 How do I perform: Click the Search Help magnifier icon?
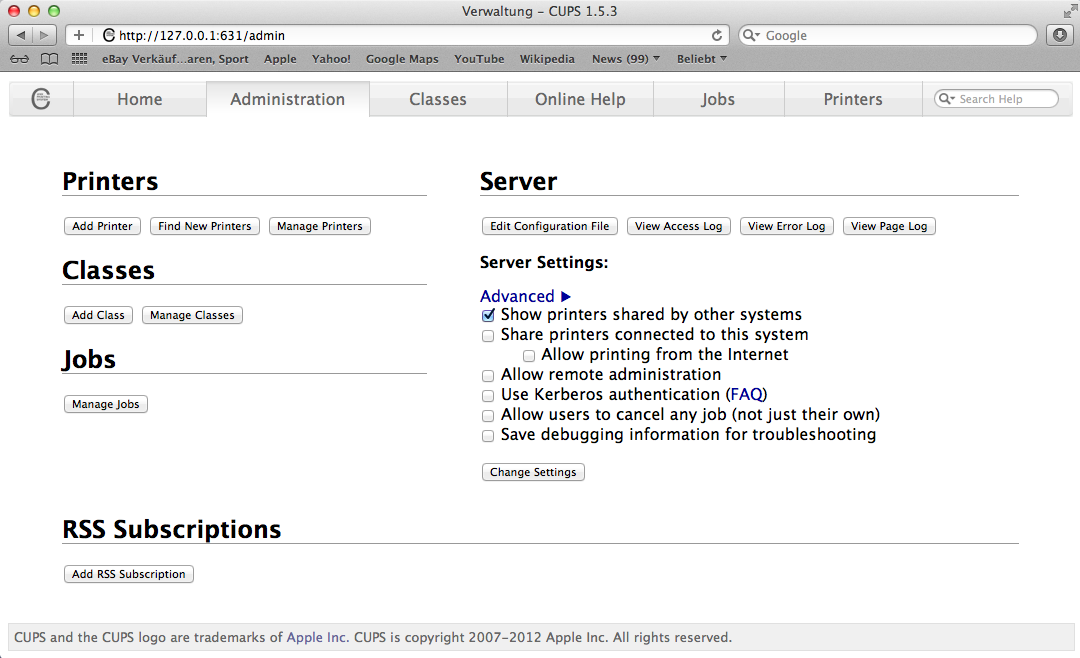tap(947, 99)
